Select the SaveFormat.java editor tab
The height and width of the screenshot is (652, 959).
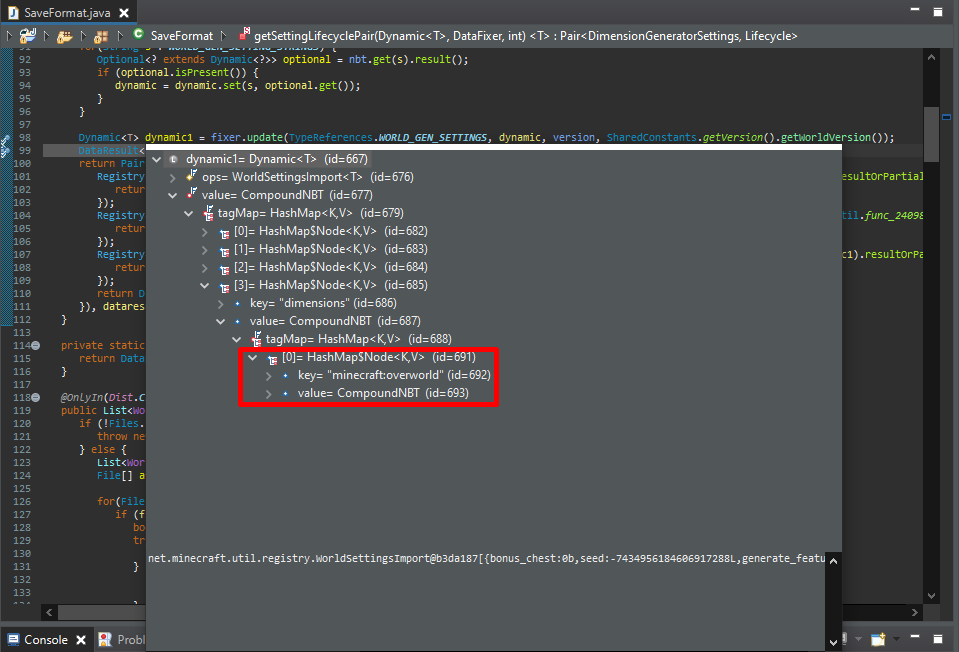(x=60, y=13)
